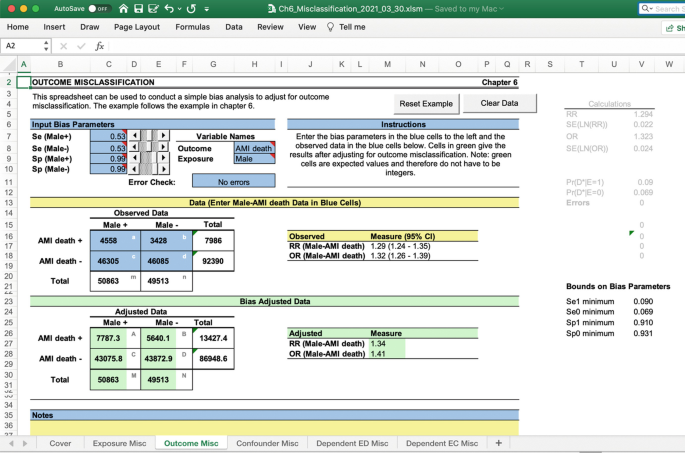This screenshot has width=685, height=453.
Task: Click the Tell me lightbulb icon
Action: click(x=330, y=27)
